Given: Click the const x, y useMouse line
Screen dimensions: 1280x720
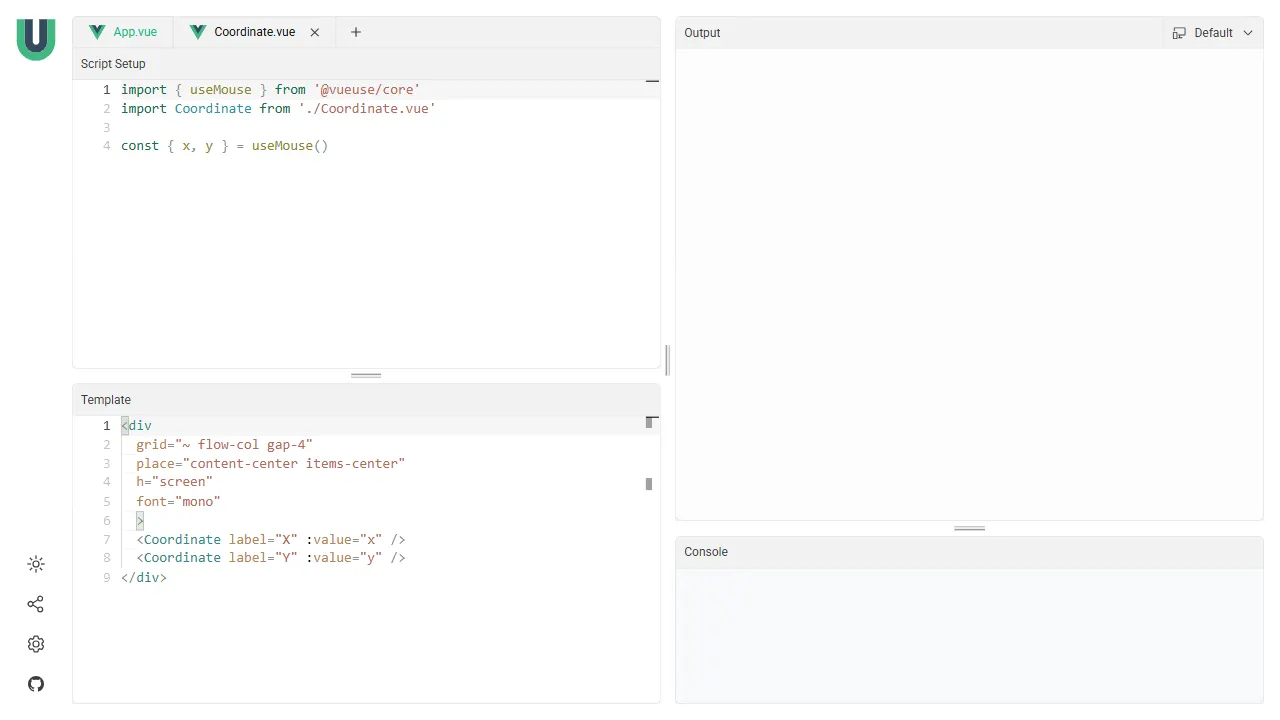Looking at the screenshot, I should 224,146.
